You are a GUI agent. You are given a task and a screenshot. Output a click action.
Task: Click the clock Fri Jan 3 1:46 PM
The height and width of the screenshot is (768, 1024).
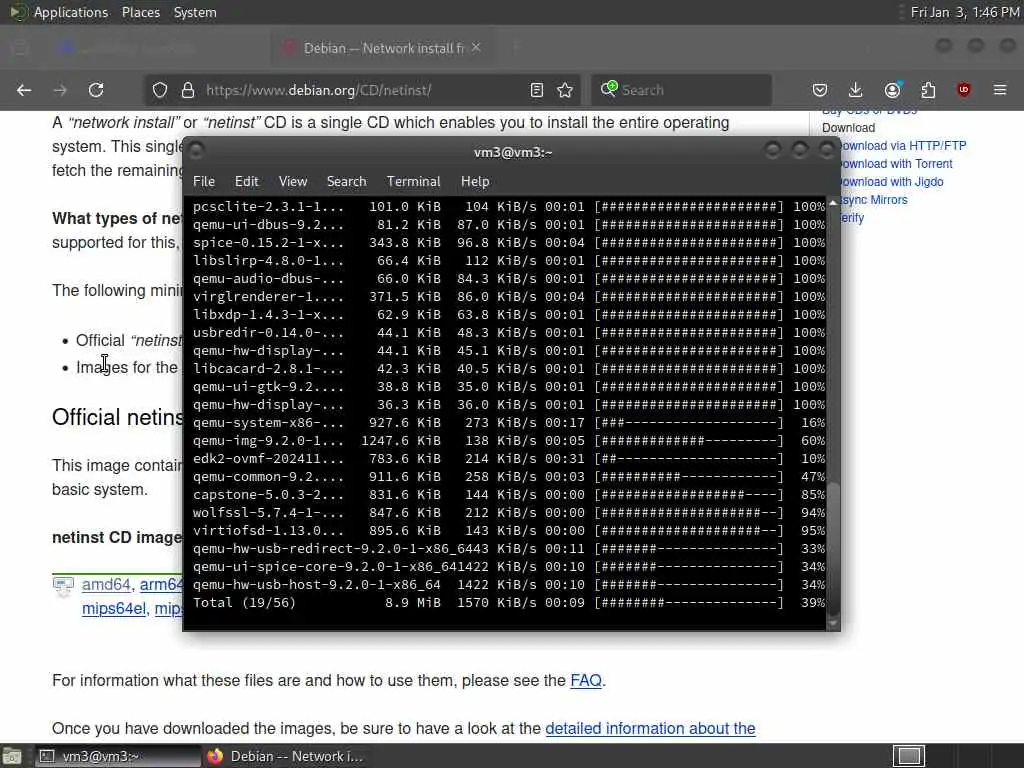(x=965, y=12)
